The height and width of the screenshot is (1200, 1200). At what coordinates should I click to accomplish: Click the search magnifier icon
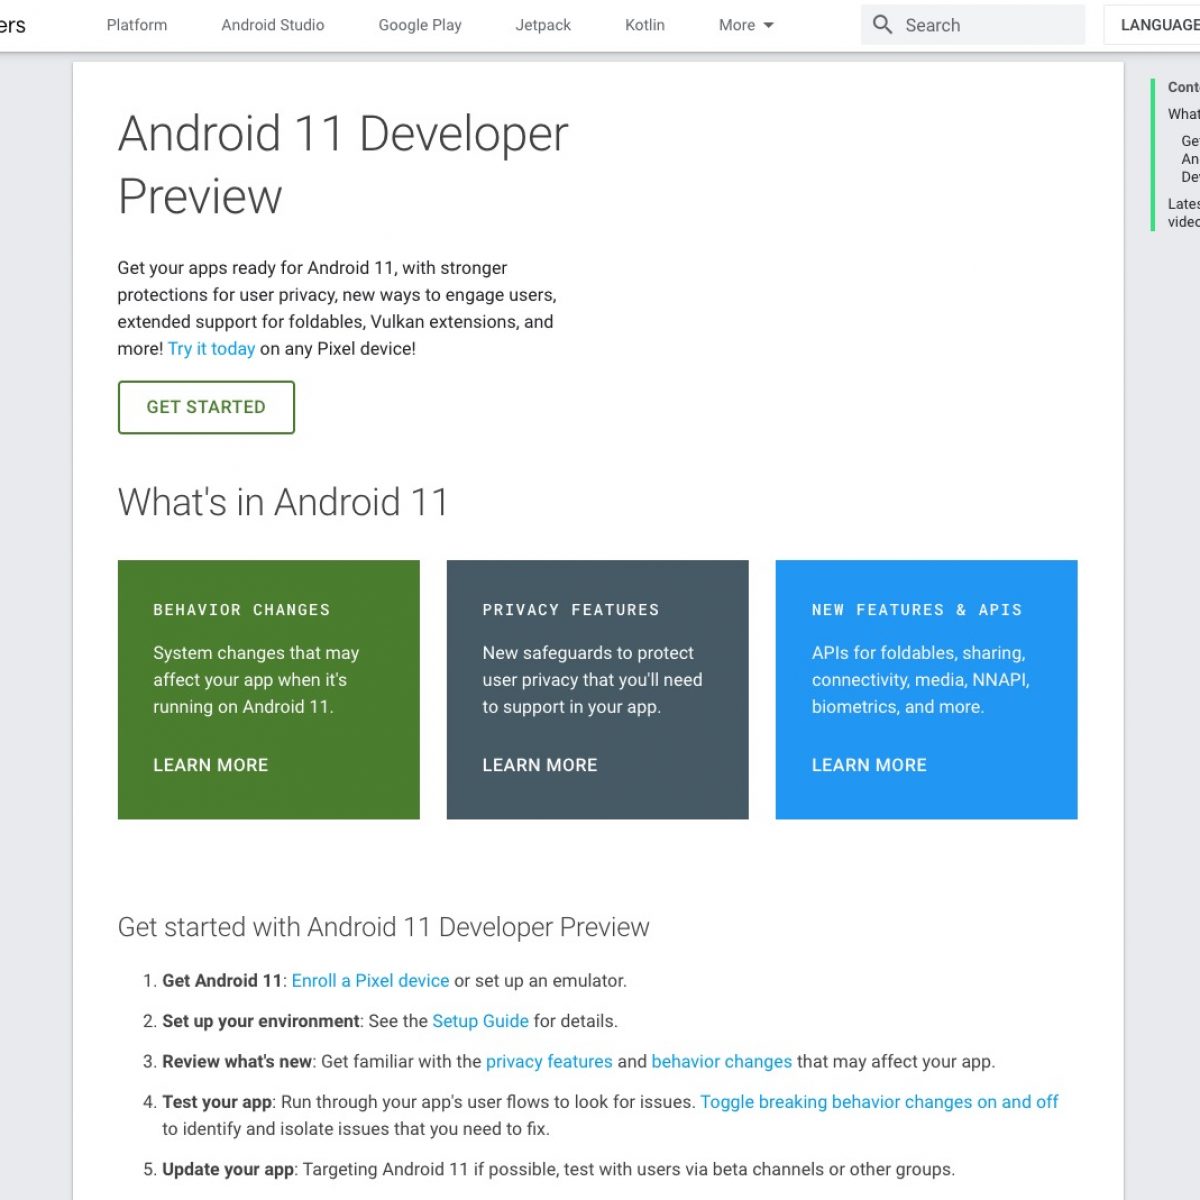882,25
